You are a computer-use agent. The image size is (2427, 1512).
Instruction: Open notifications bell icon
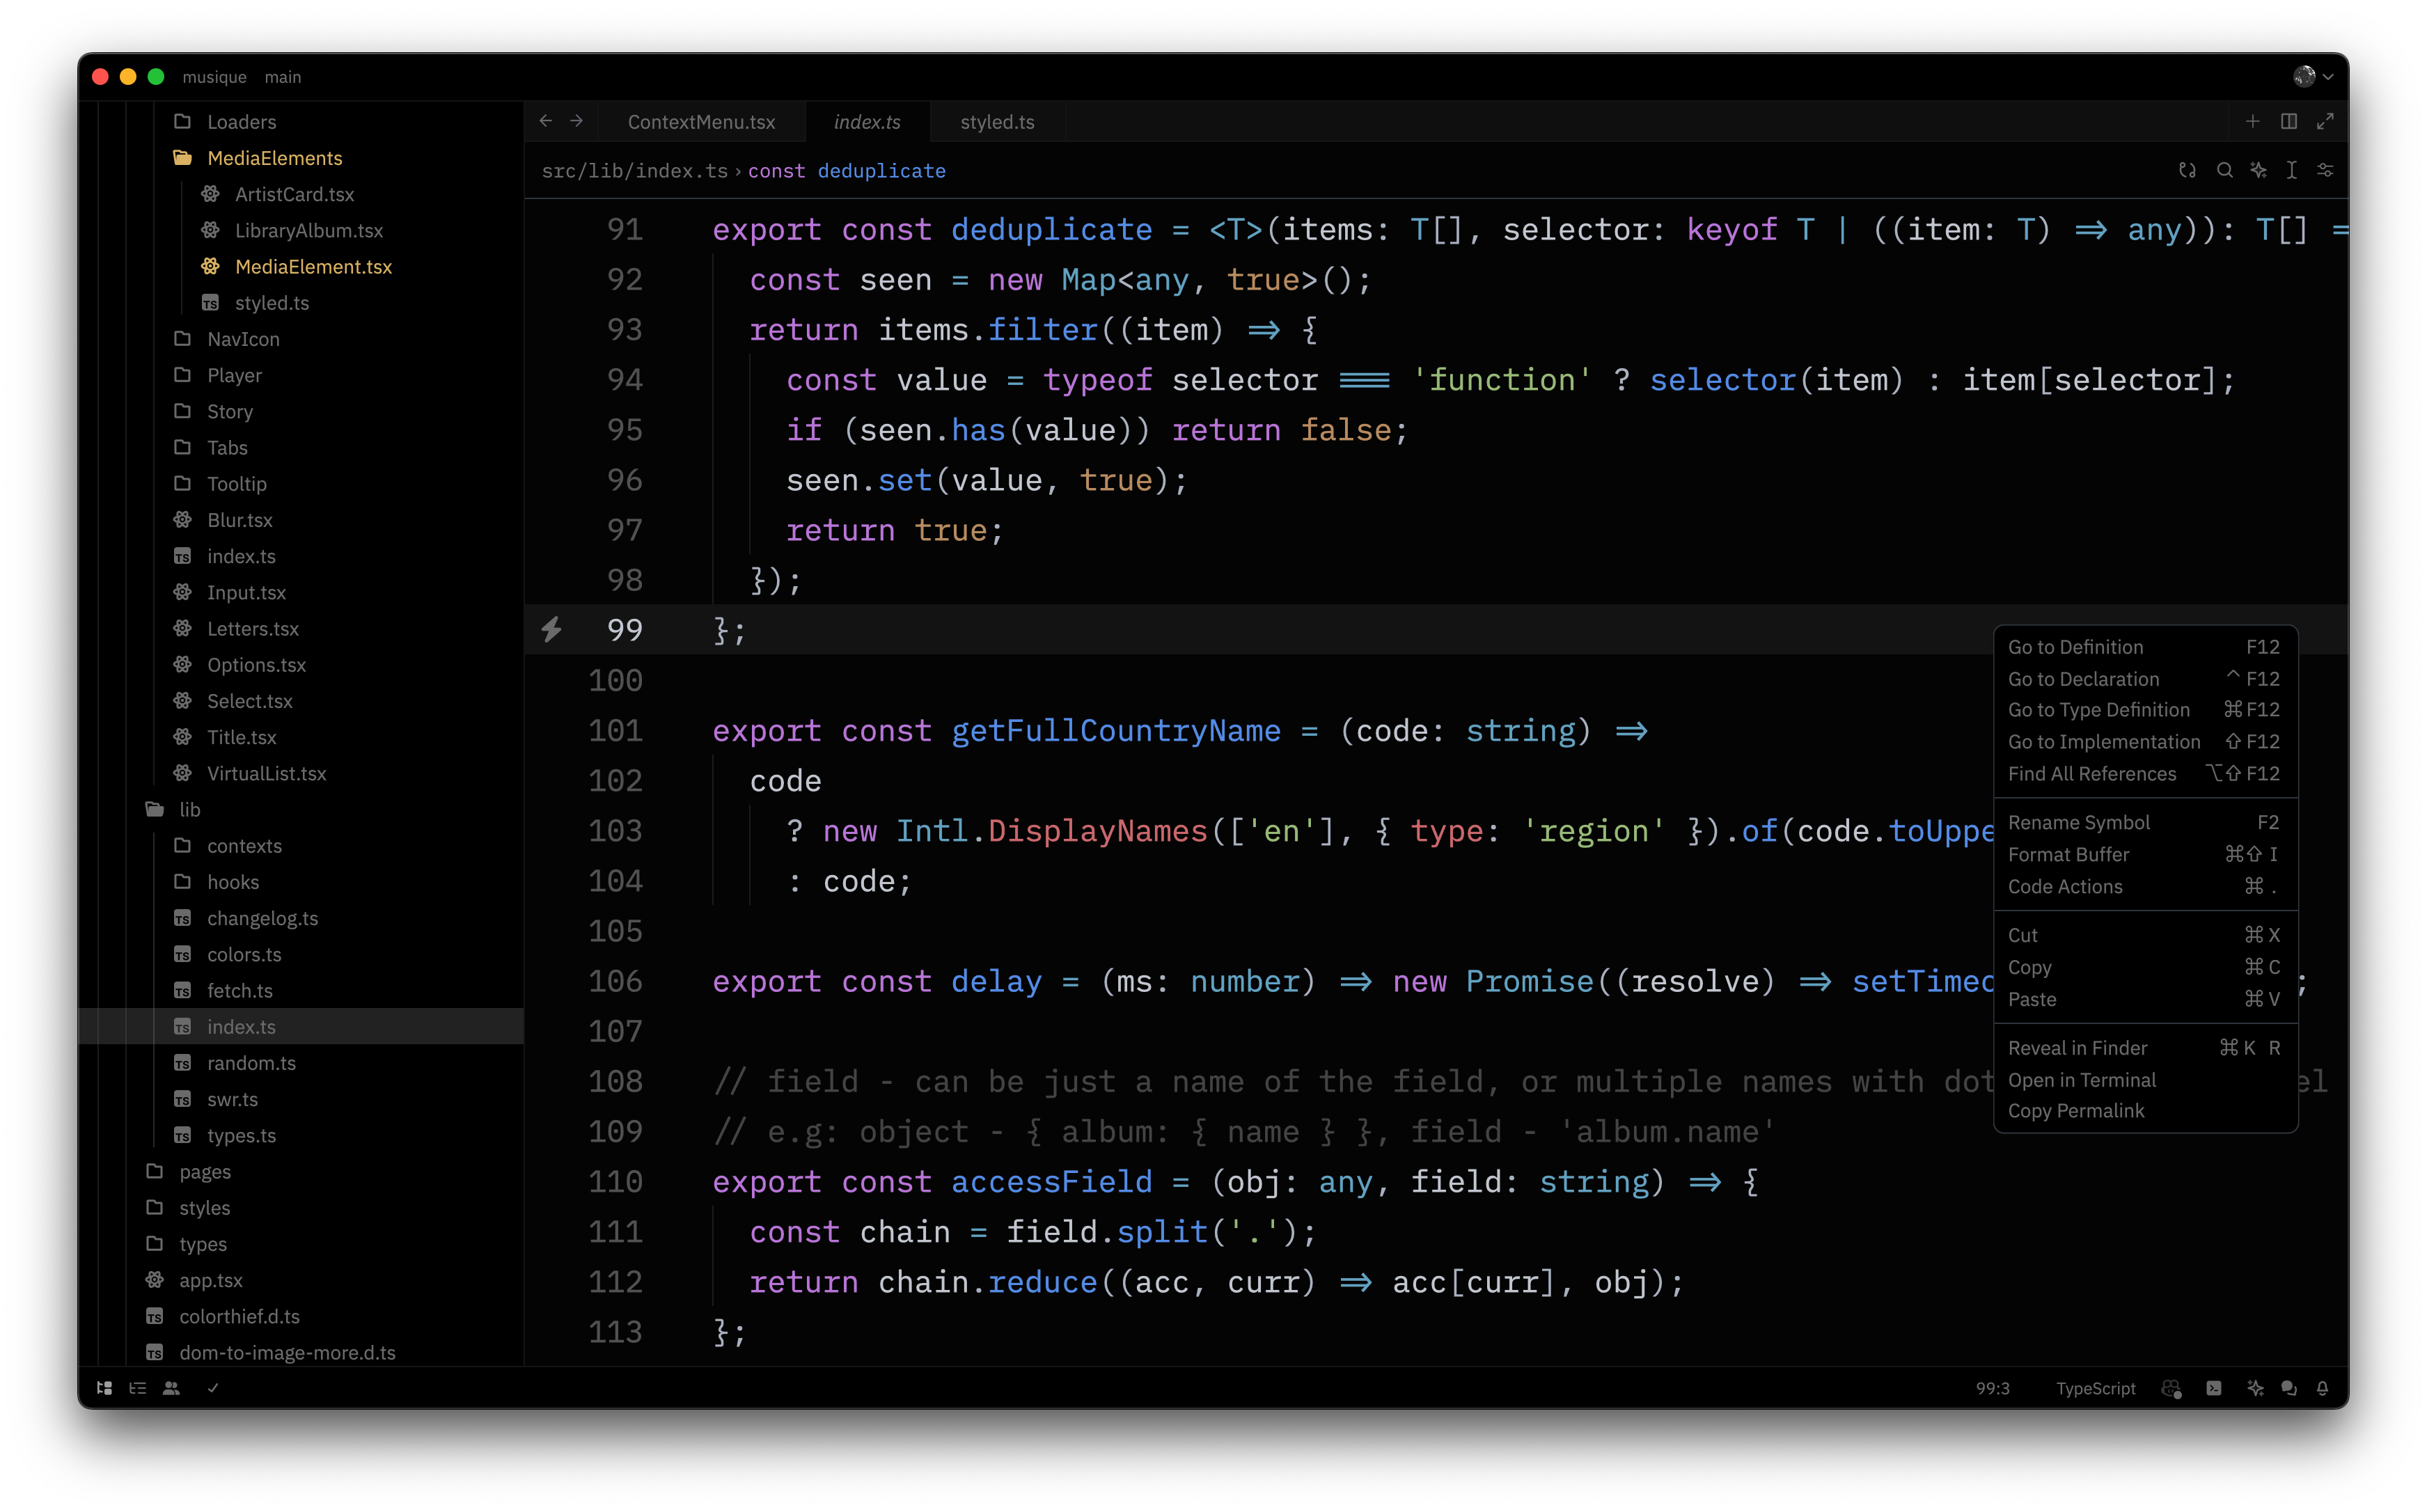pyautogui.click(x=2323, y=1388)
